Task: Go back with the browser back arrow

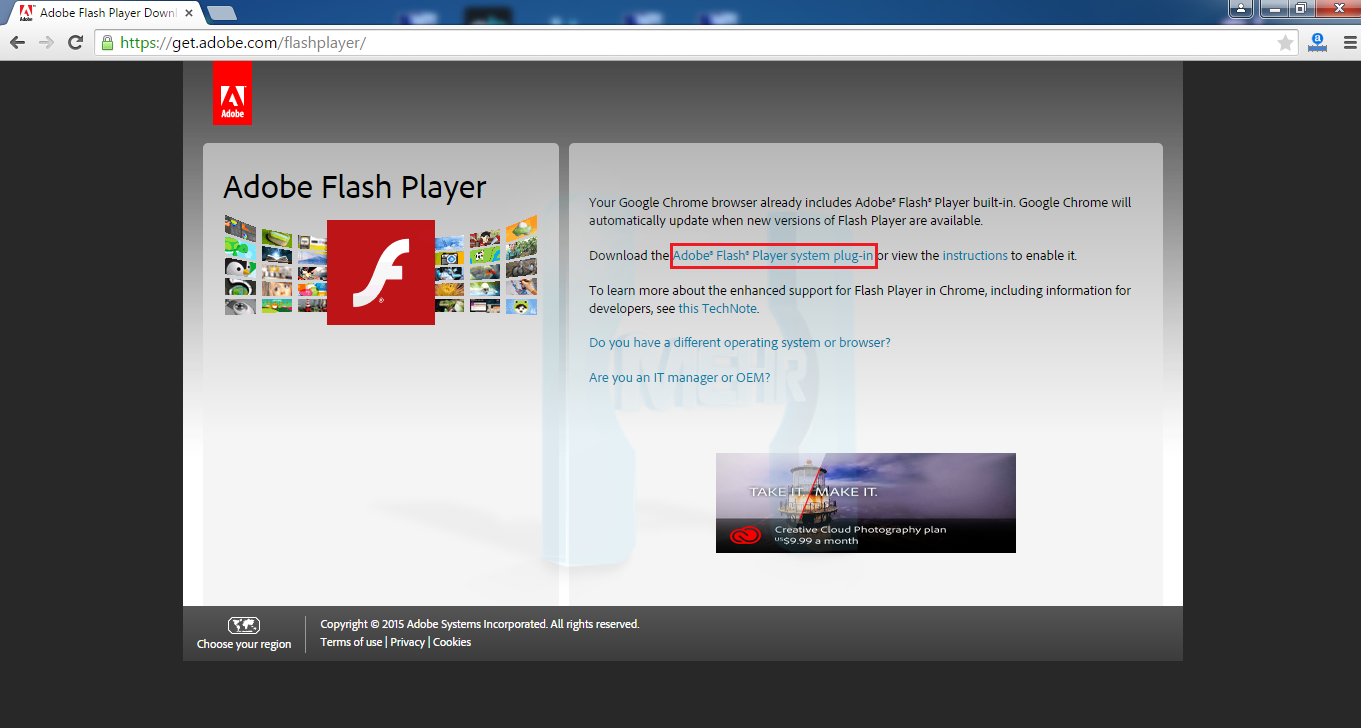Action: click(x=17, y=42)
